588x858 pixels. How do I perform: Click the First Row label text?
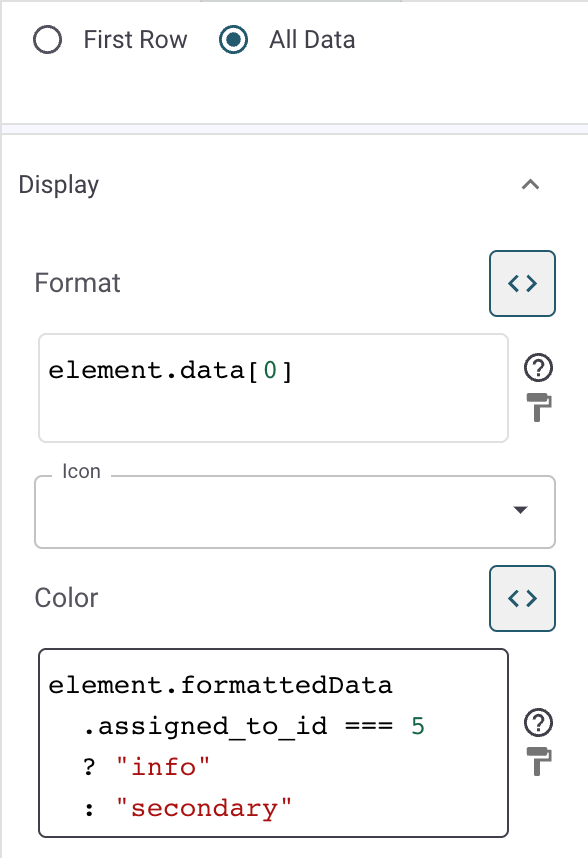135,40
